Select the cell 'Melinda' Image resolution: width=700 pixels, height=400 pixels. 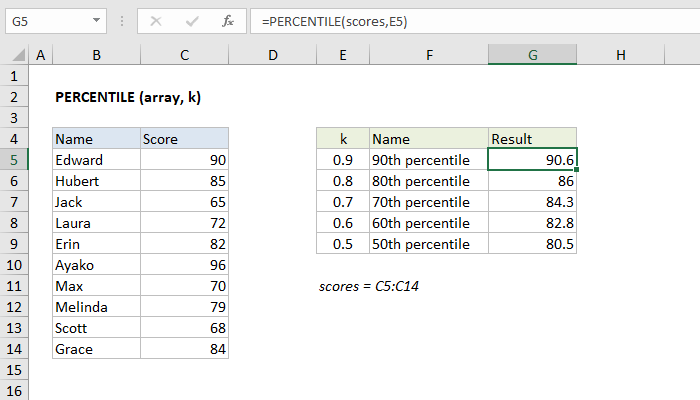click(96, 307)
